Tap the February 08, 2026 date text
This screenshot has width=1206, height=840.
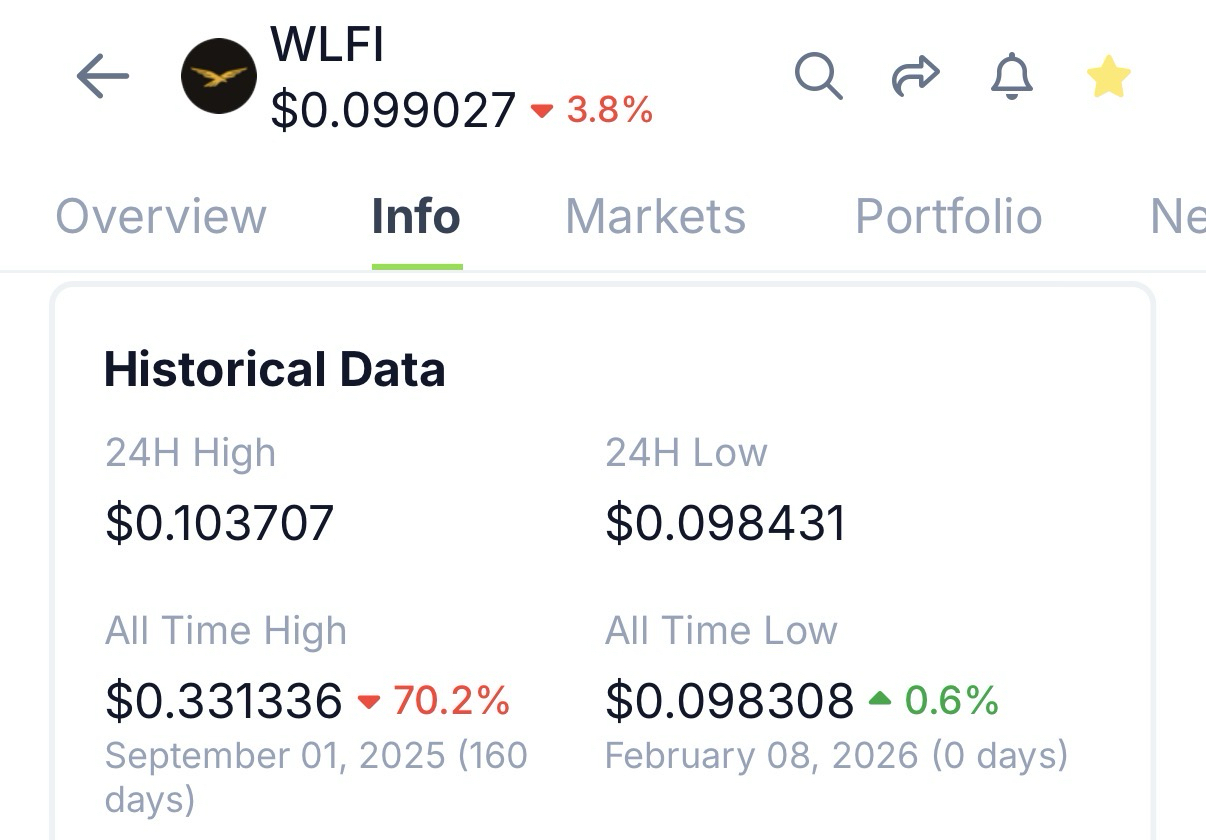coord(761,755)
